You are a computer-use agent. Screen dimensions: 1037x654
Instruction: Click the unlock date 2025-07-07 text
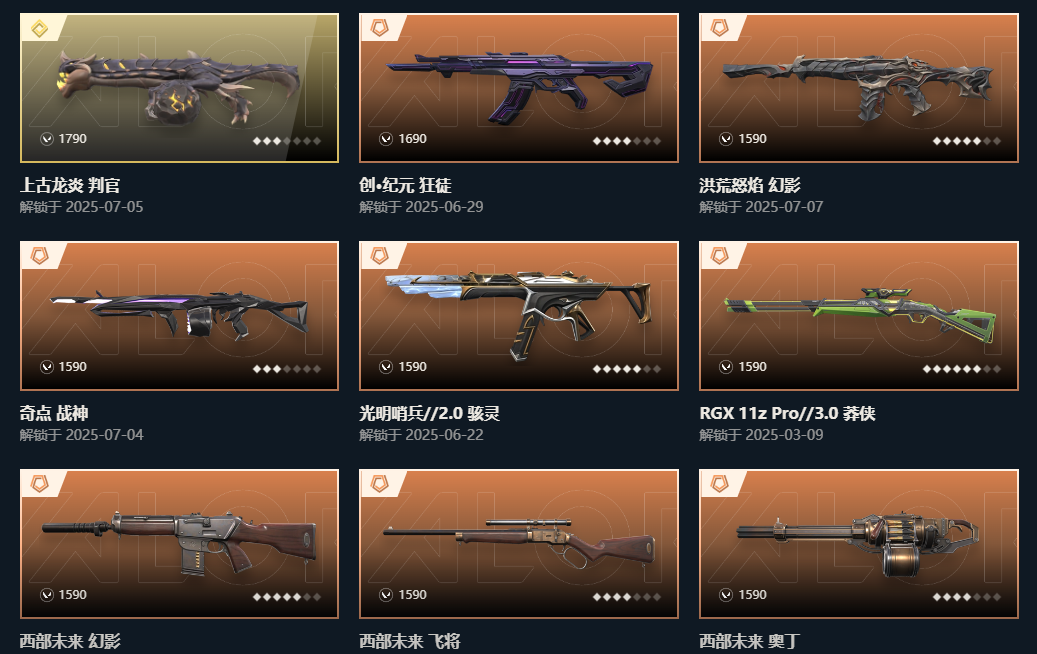click(784, 207)
